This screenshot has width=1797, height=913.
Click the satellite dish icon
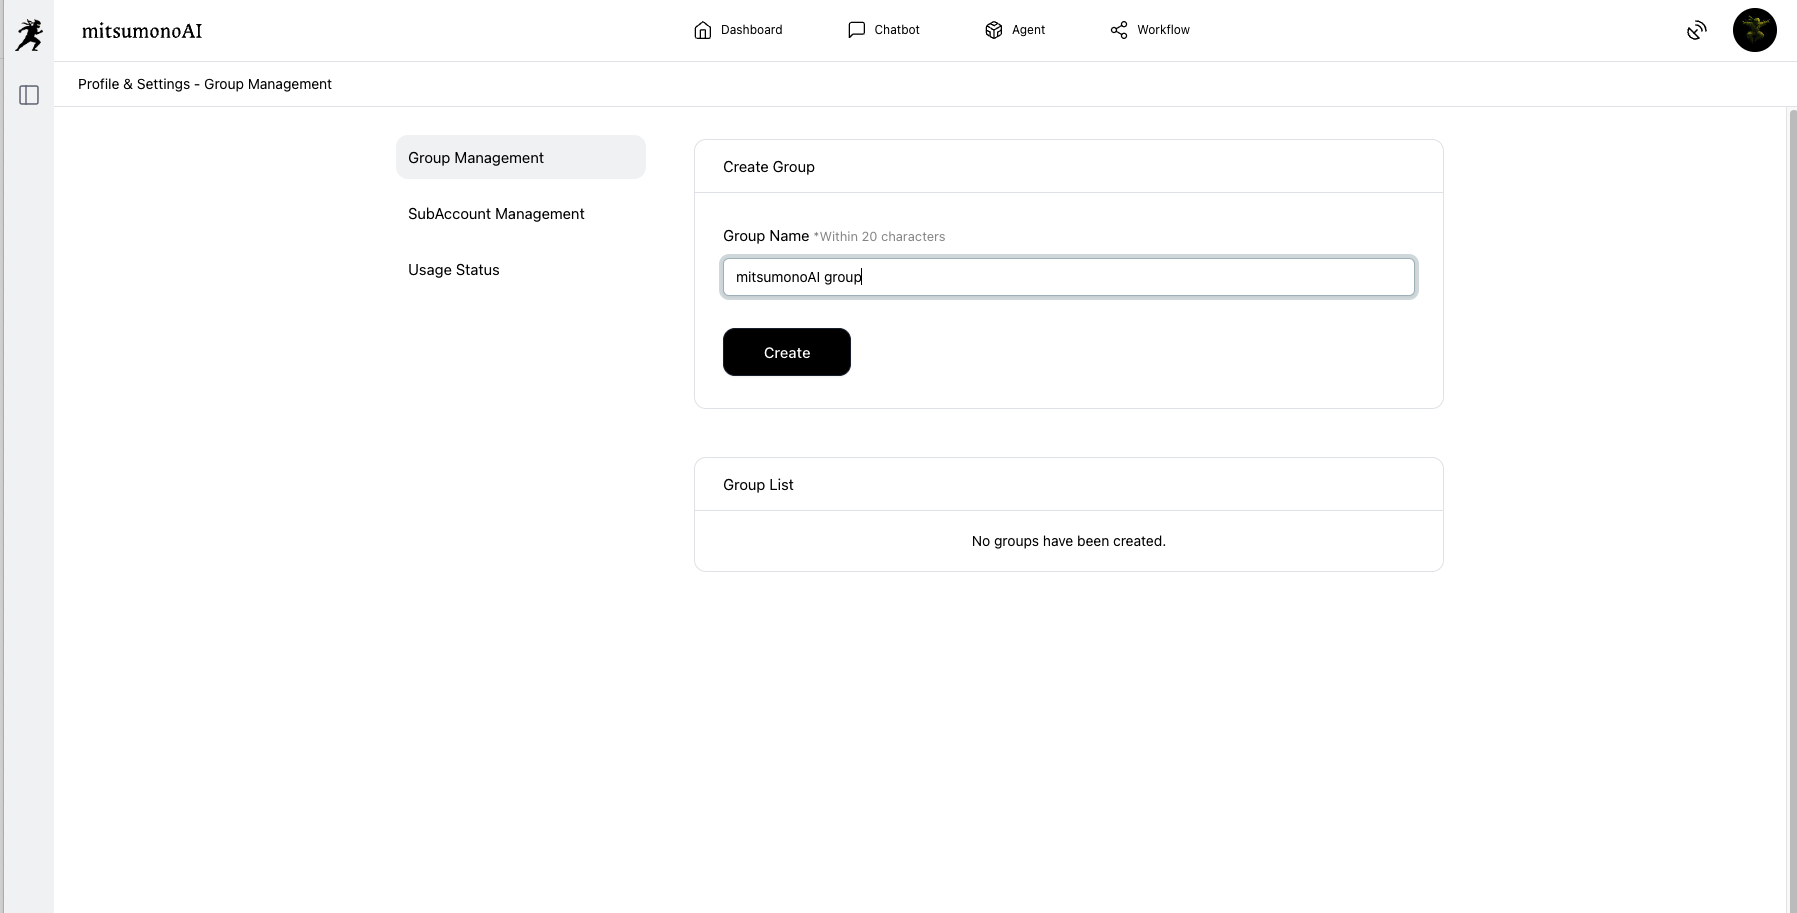[x=1696, y=31]
